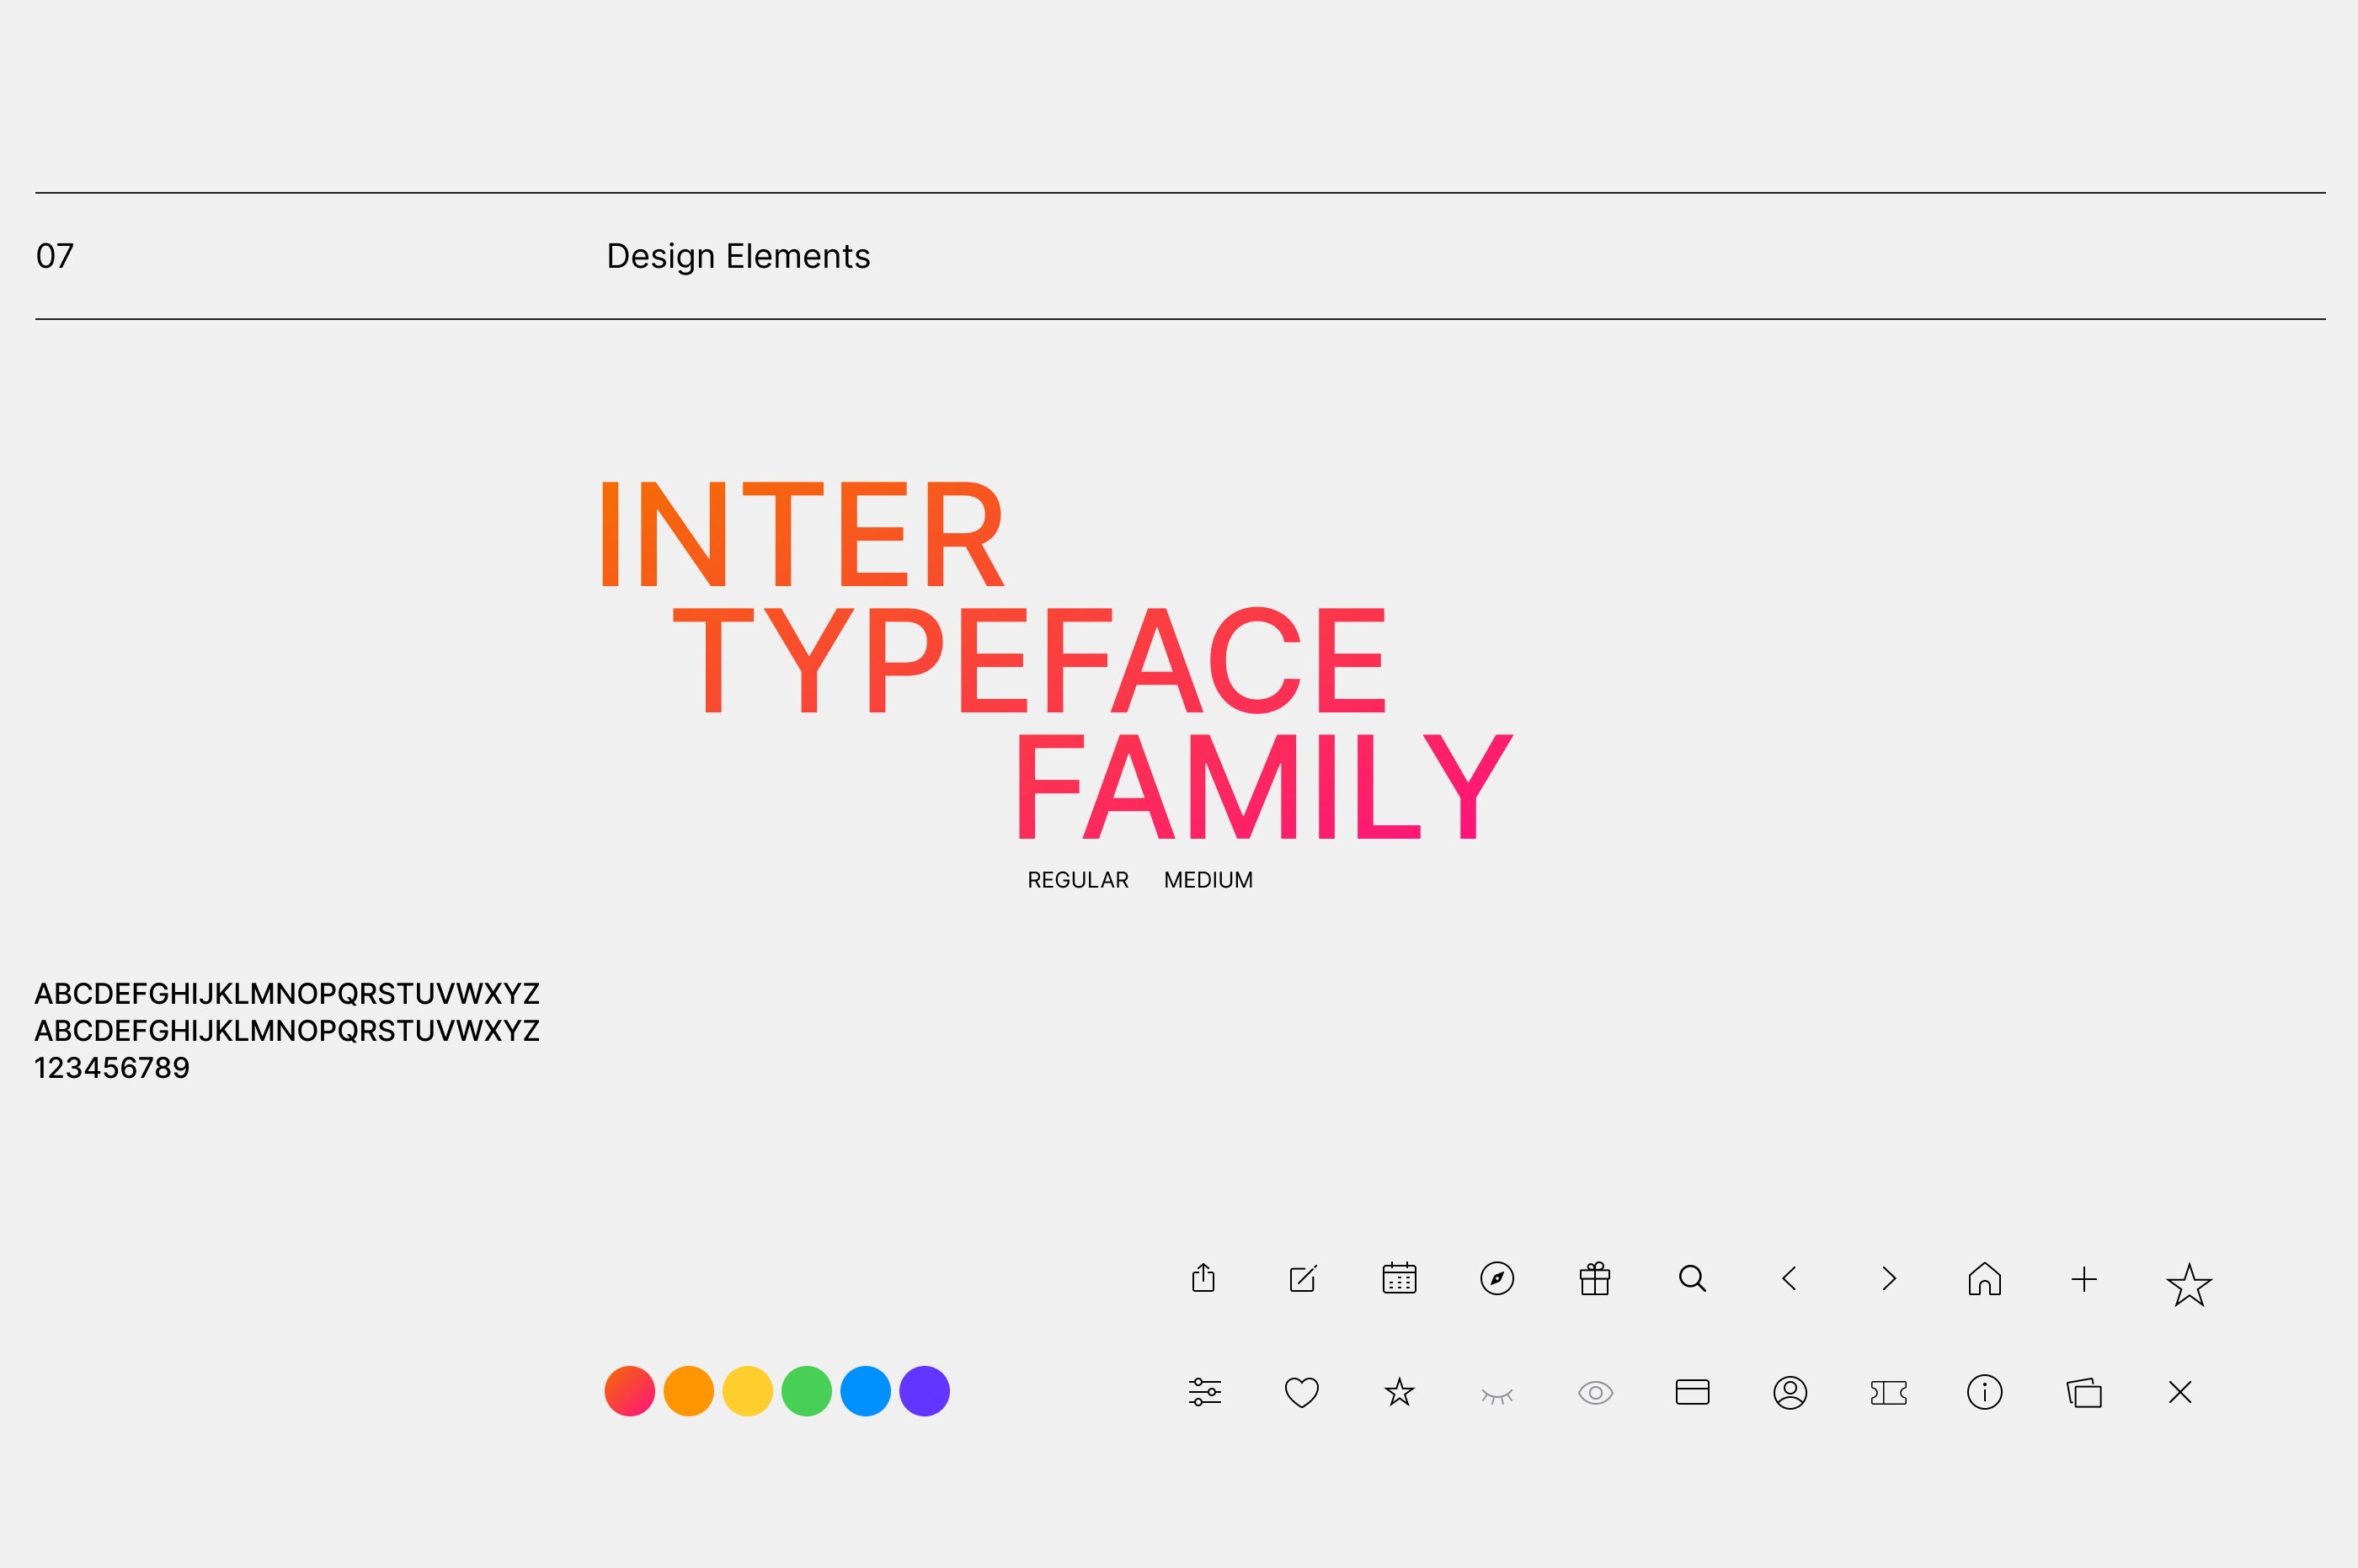Open the calendar icon
The width and height of the screenshot is (2358, 1568).
(x=1399, y=1278)
